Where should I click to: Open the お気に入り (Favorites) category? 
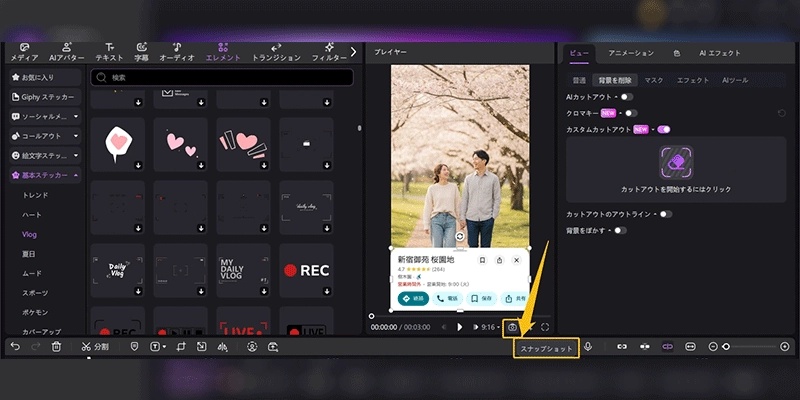[x=45, y=78]
